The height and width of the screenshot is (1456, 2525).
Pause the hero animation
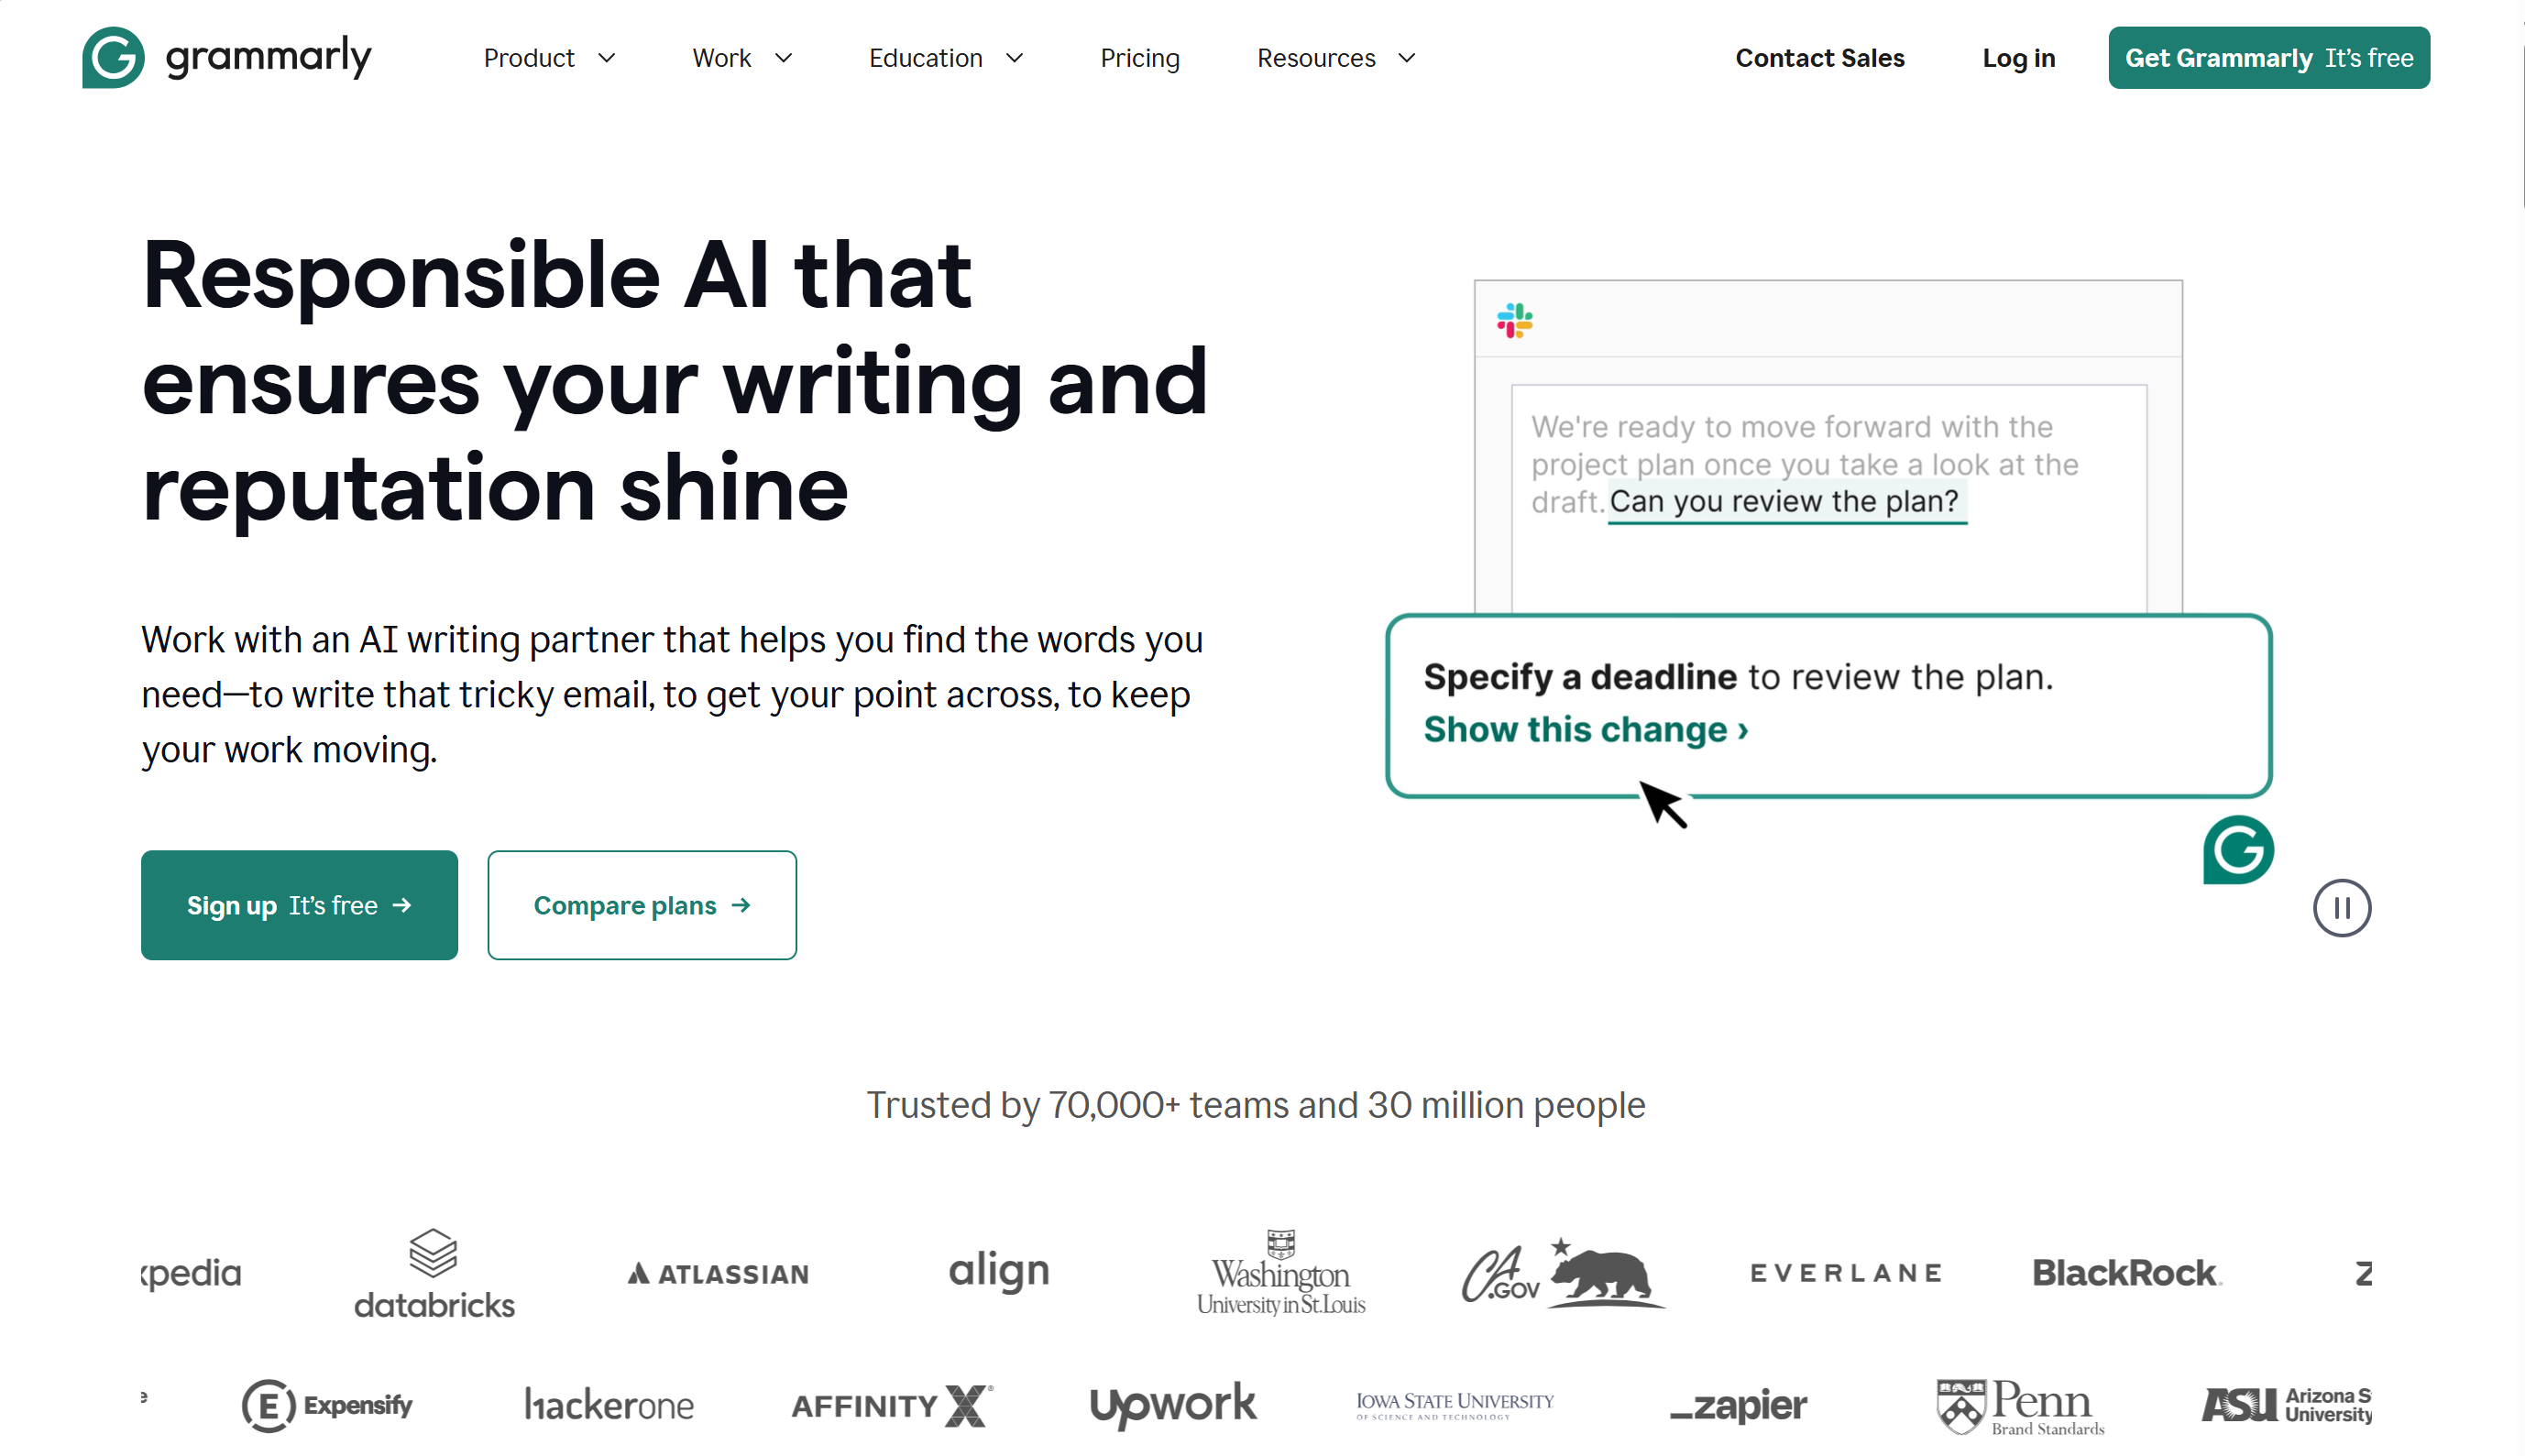[2340, 908]
